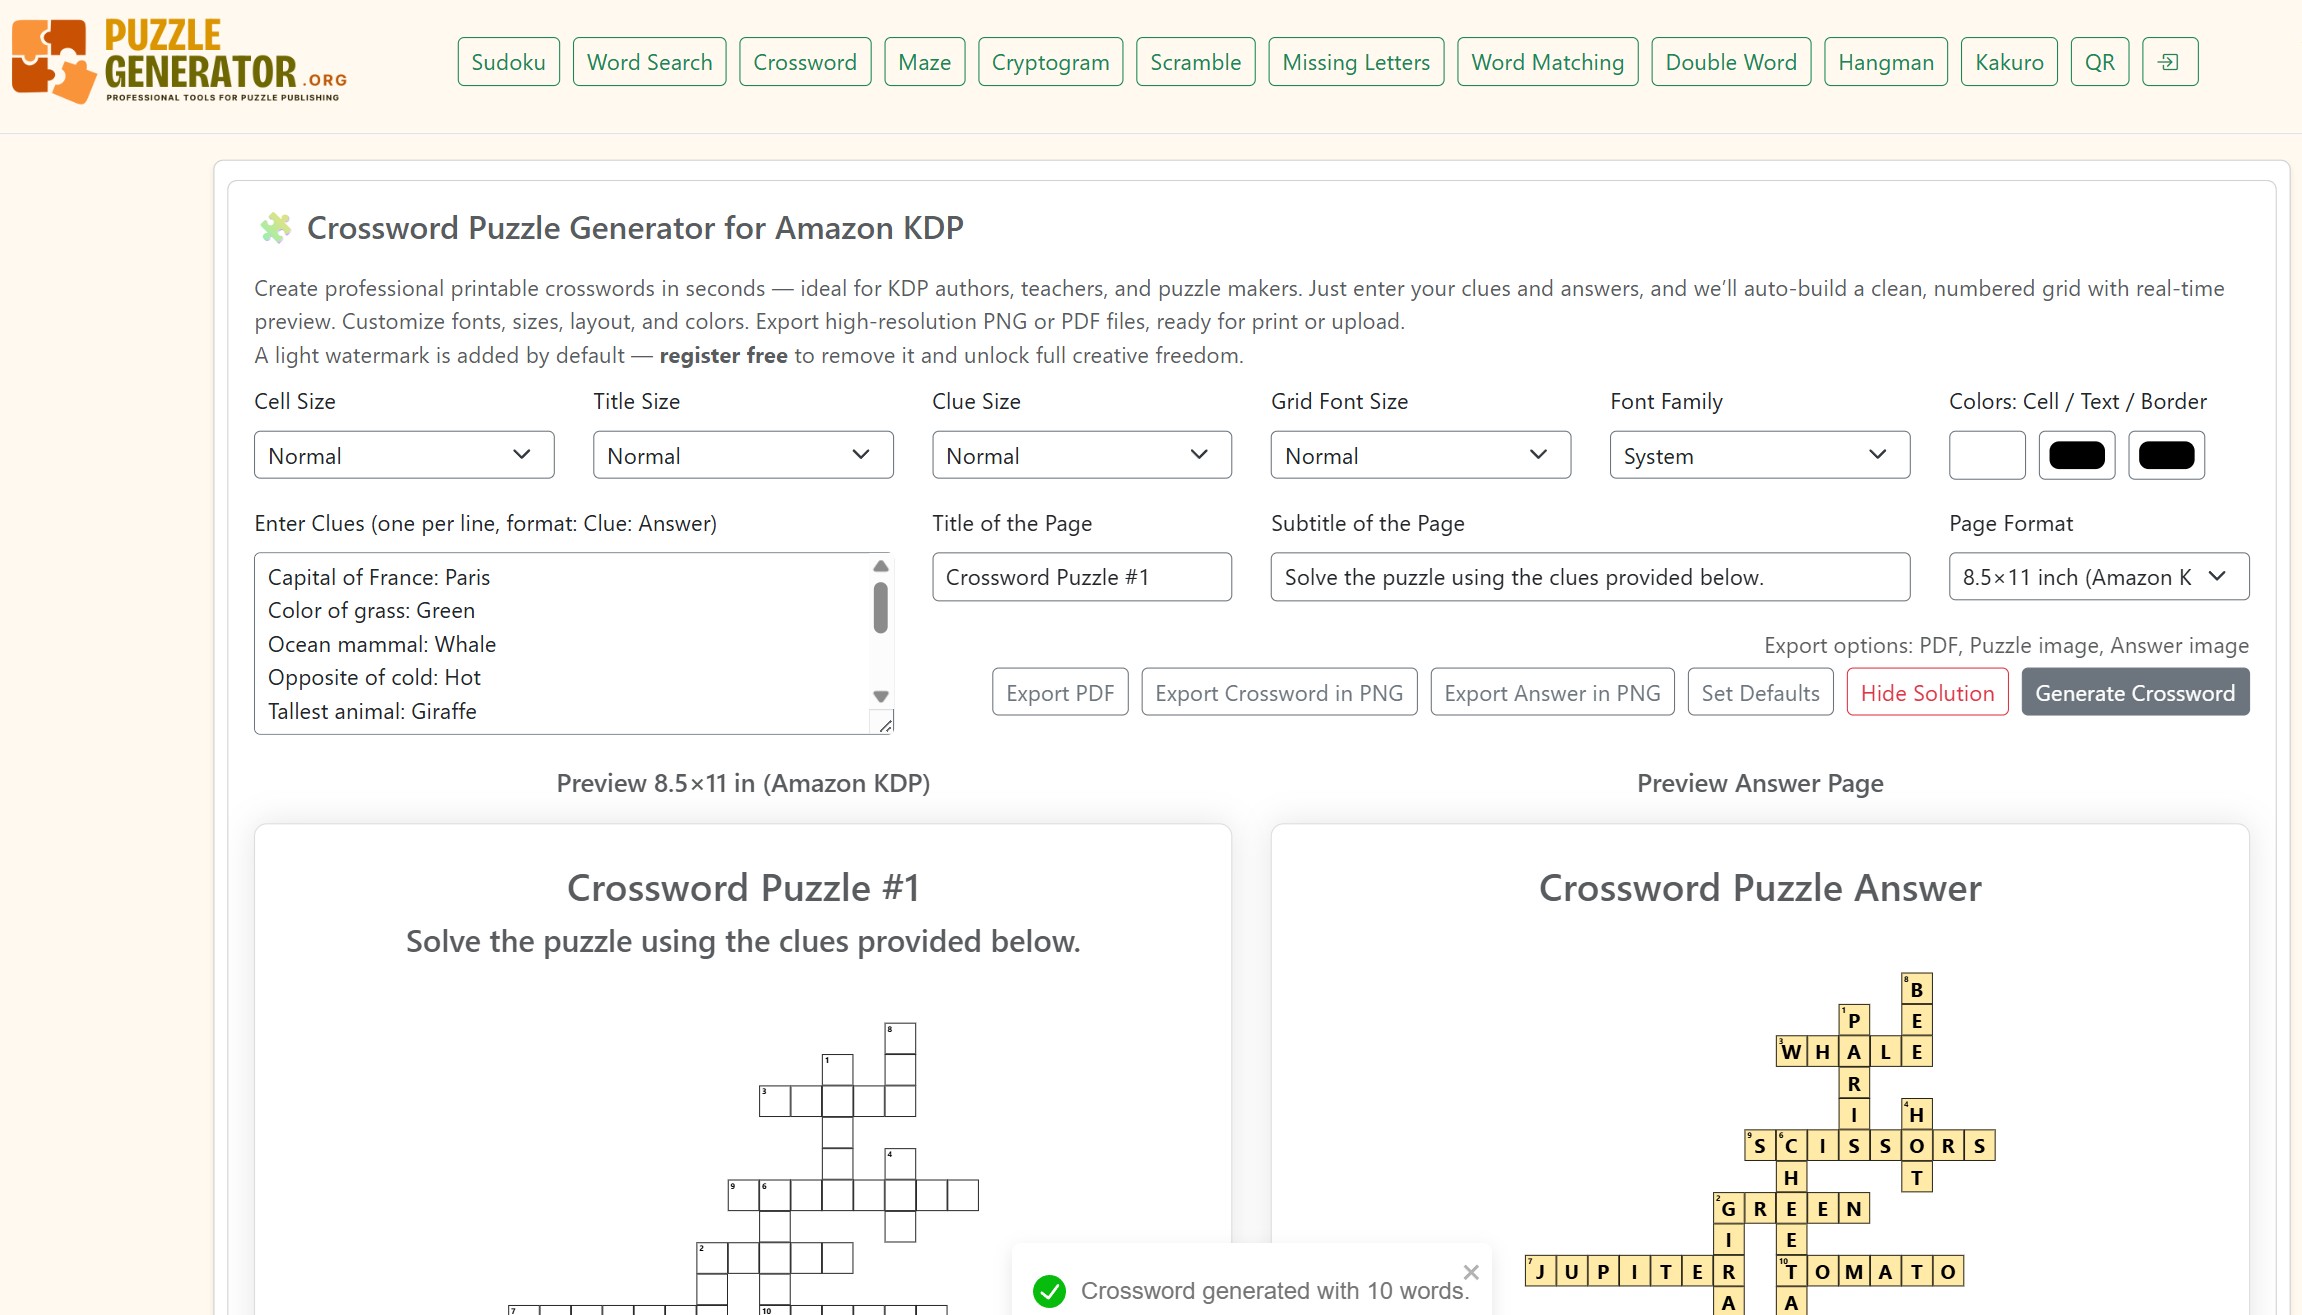The height and width of the screenshot is (1315, 2302).
Task: Dismiss the crossword generated notification
Action: 1470,1272
